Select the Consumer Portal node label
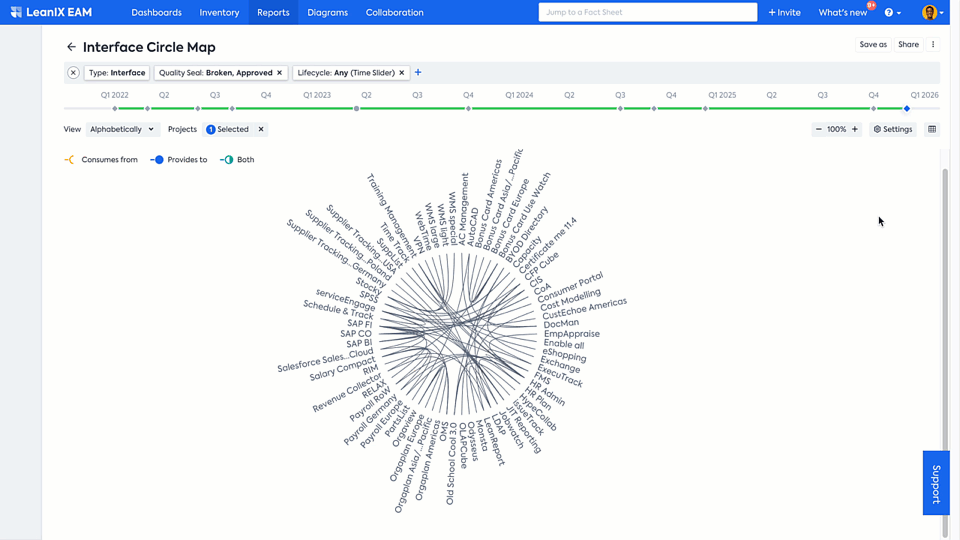960x540 pixels. pos(570,287)
